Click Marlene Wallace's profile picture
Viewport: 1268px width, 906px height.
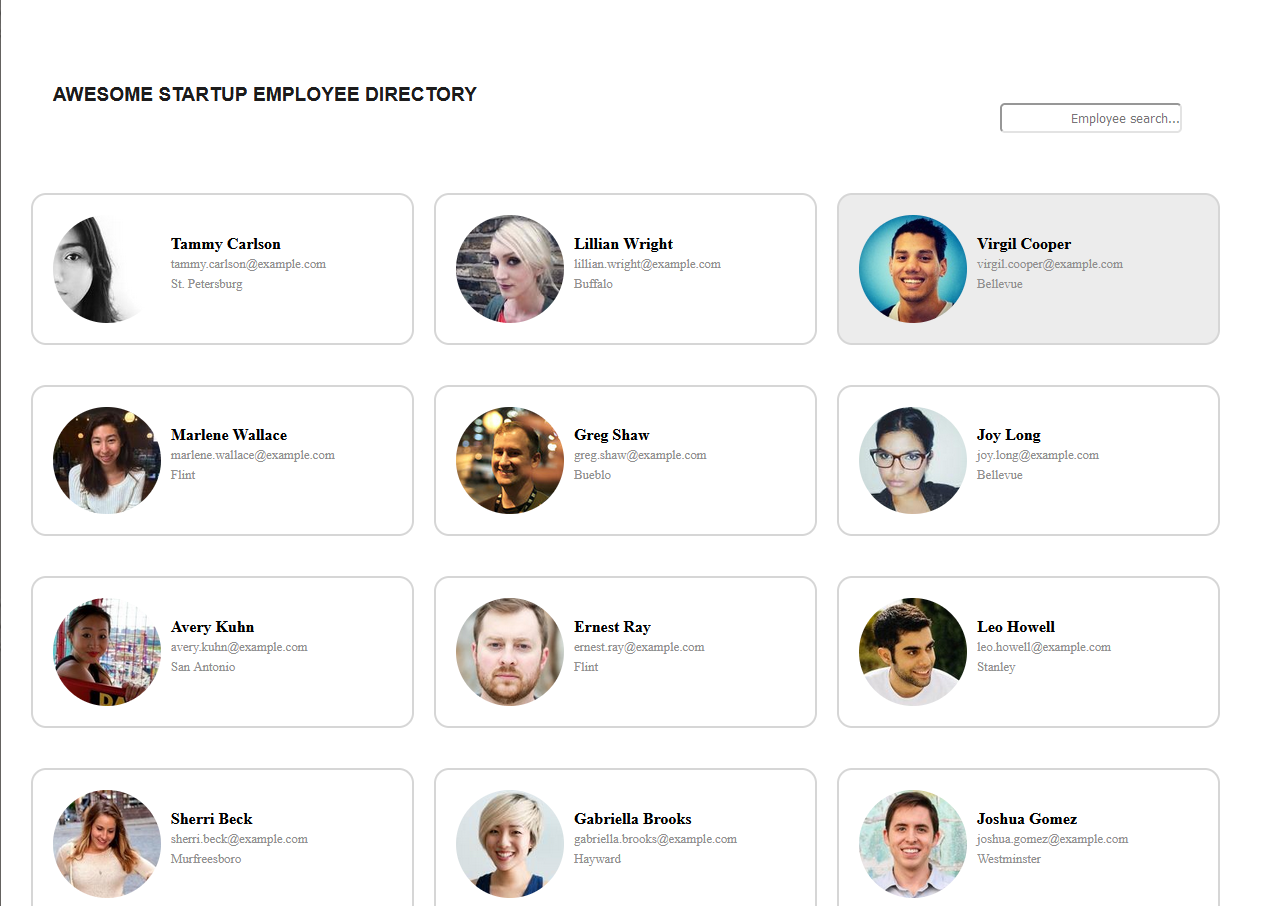(107, 460)
